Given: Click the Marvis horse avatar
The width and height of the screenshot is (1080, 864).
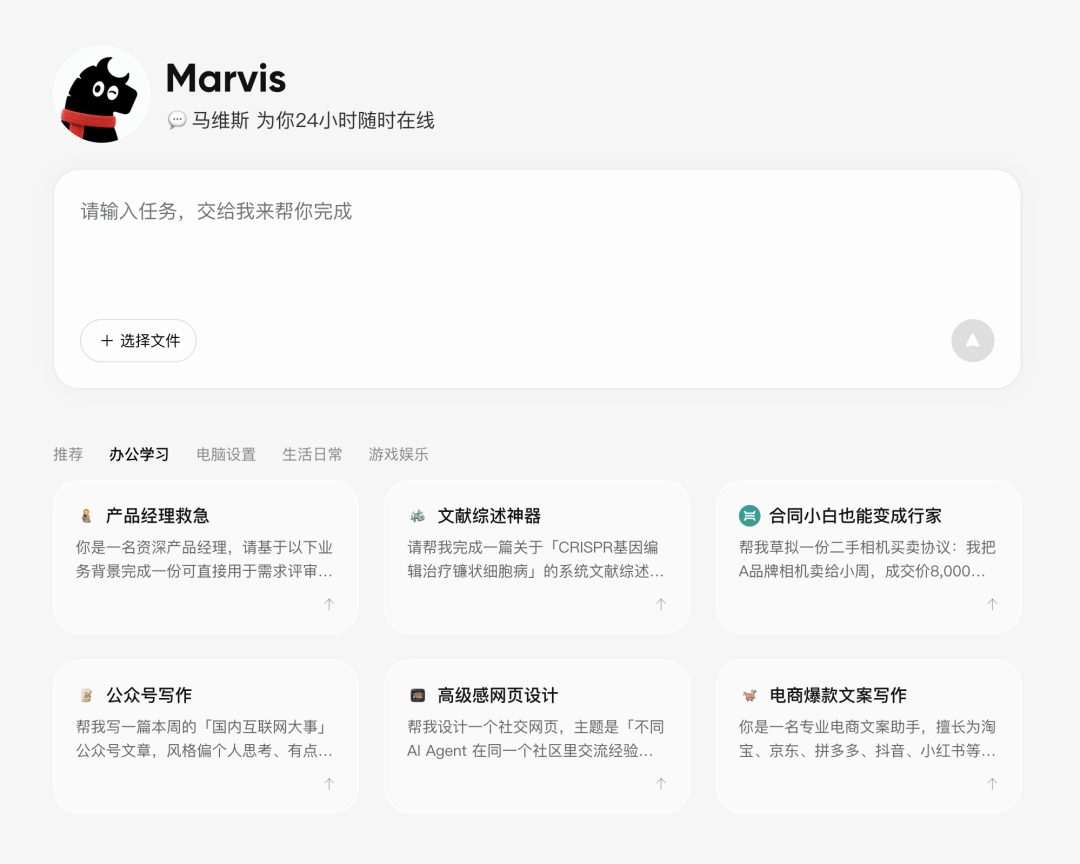Looking at the screenshot, I should click(x=101, y=94).
